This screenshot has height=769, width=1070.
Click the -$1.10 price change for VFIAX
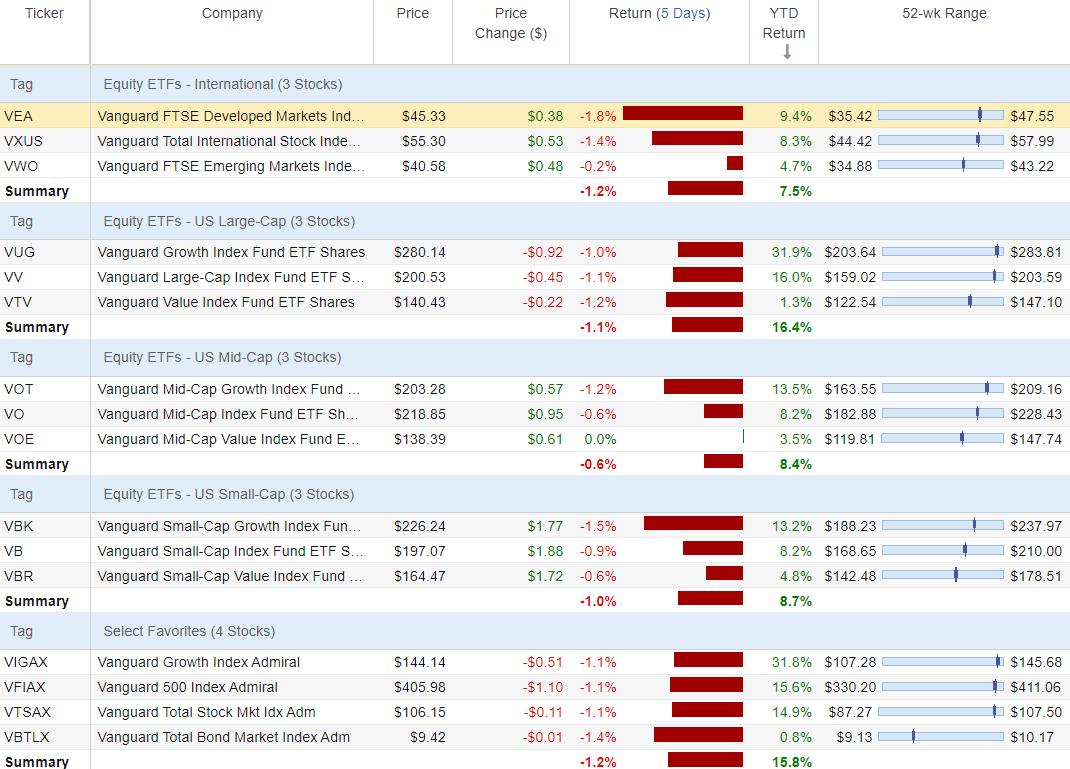543,687
